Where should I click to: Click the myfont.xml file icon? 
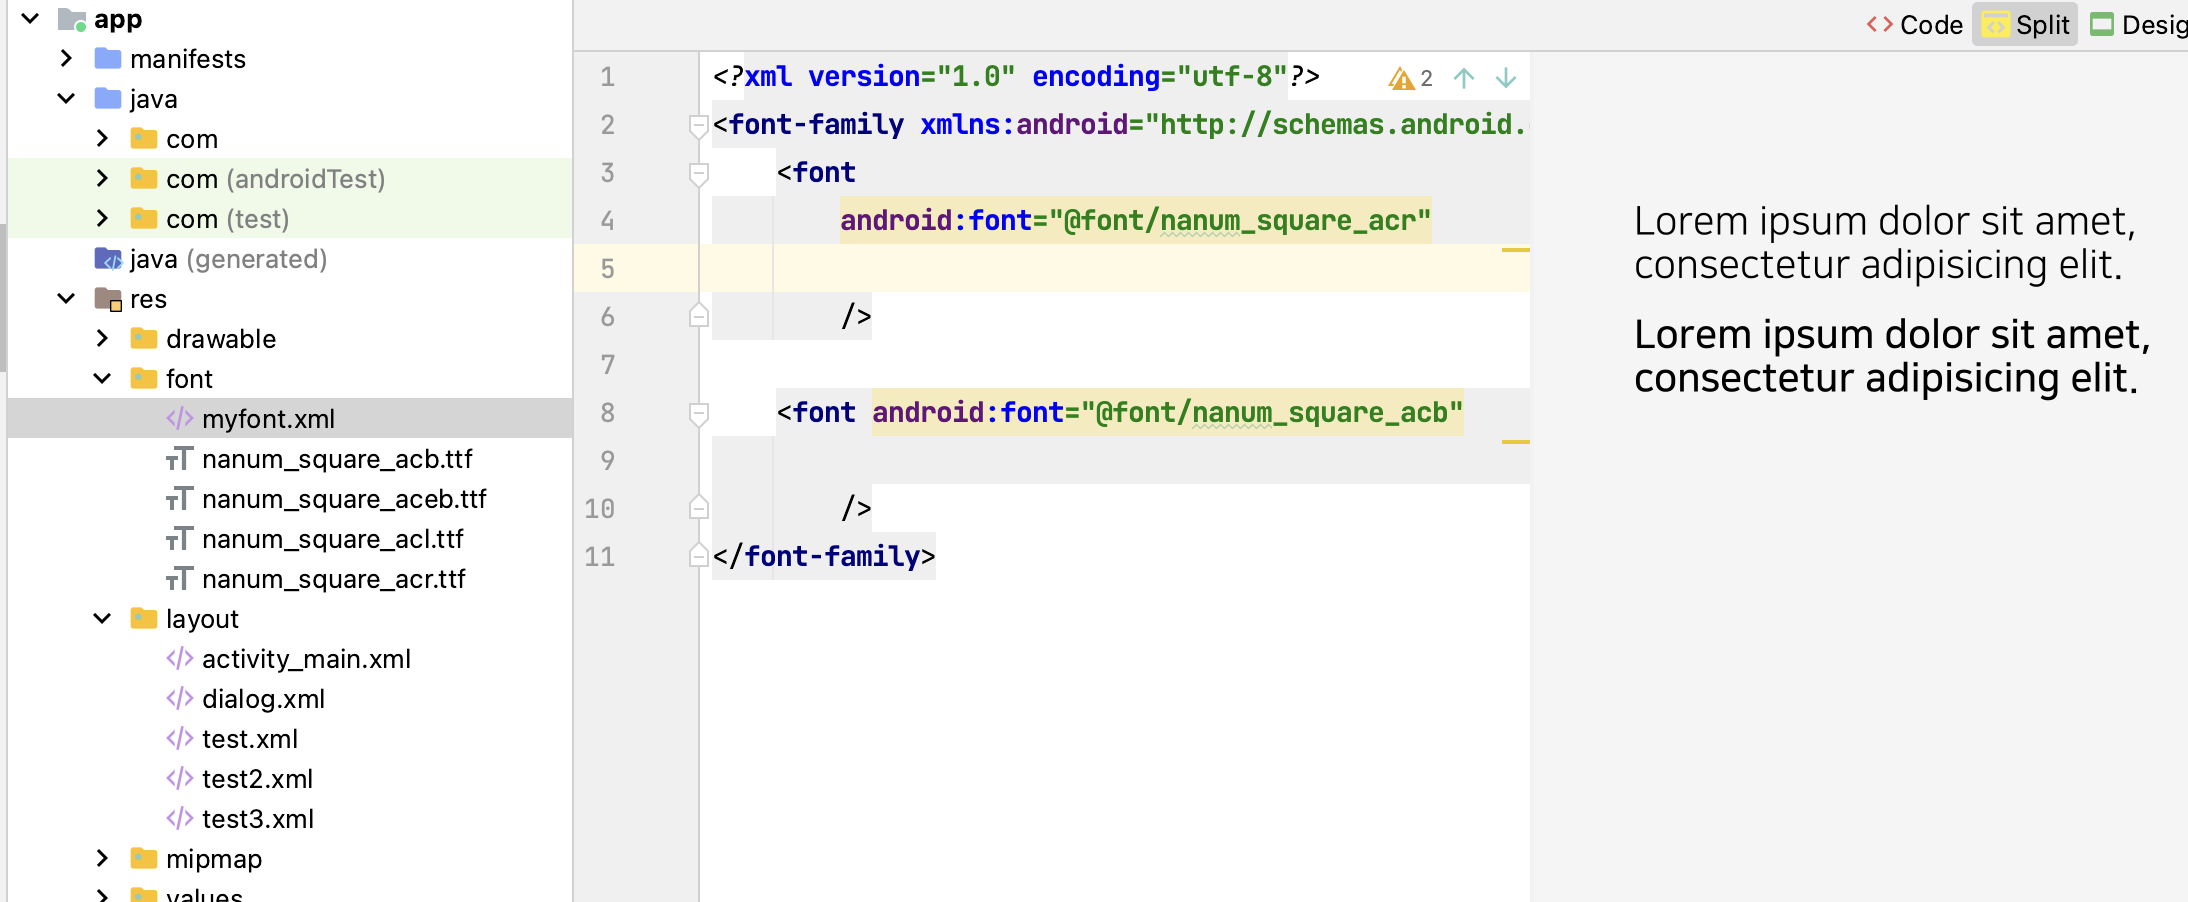pos(180,418)
